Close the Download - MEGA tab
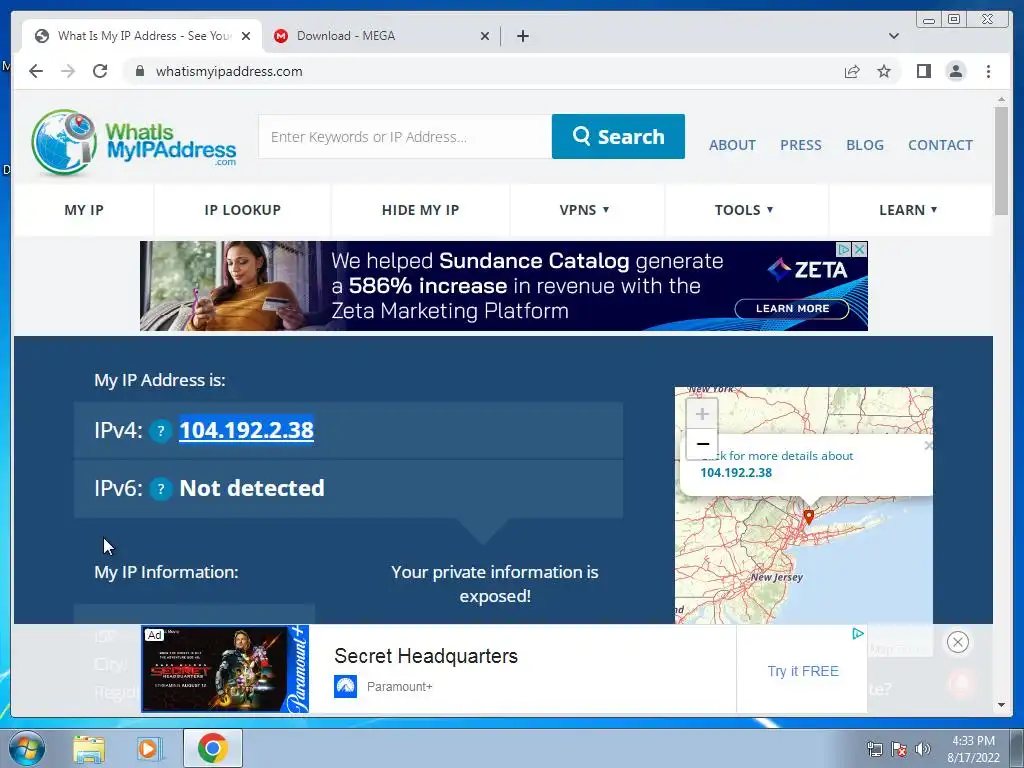Screen dimensions: 1024x768 click(485, 36)
